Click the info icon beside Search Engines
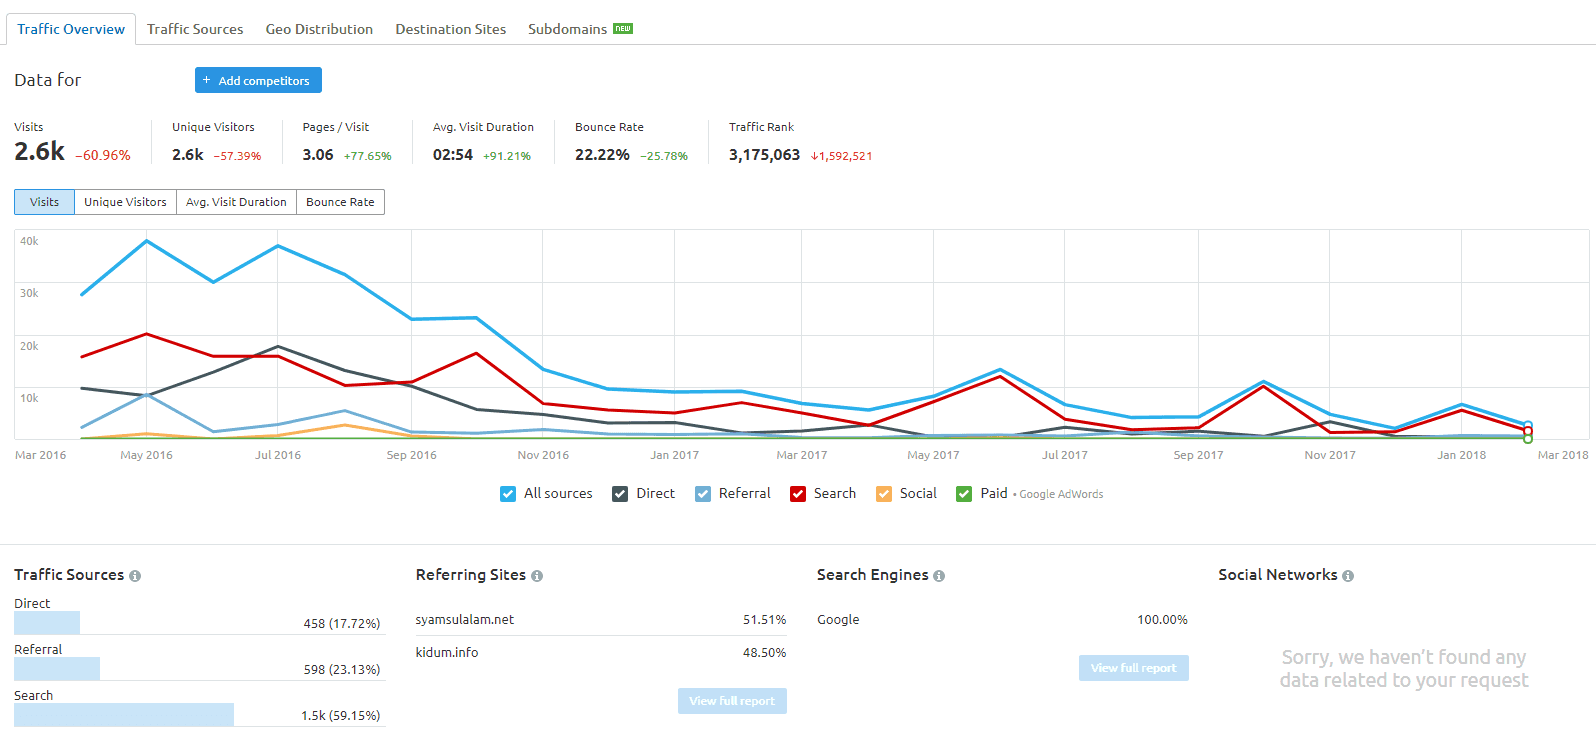This screenshot has width=1596, height=736. coord(939,576)
